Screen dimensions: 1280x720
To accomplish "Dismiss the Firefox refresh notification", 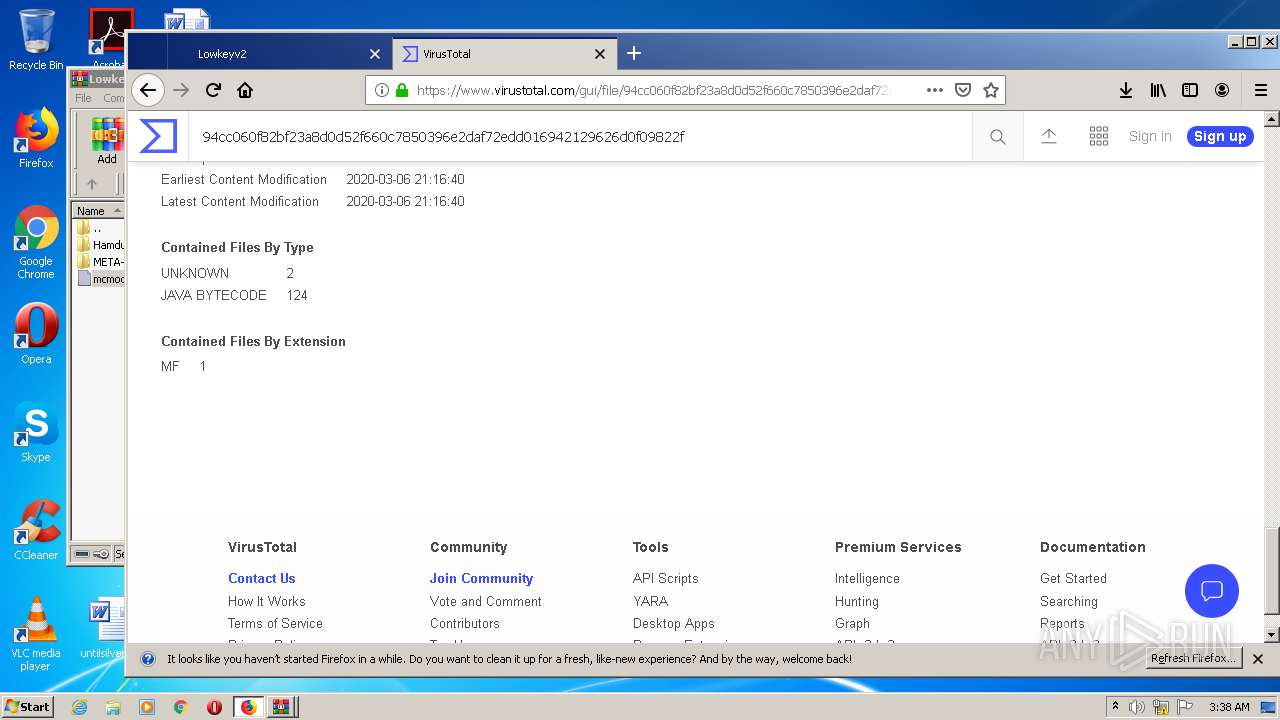I will click(1258, 659).
